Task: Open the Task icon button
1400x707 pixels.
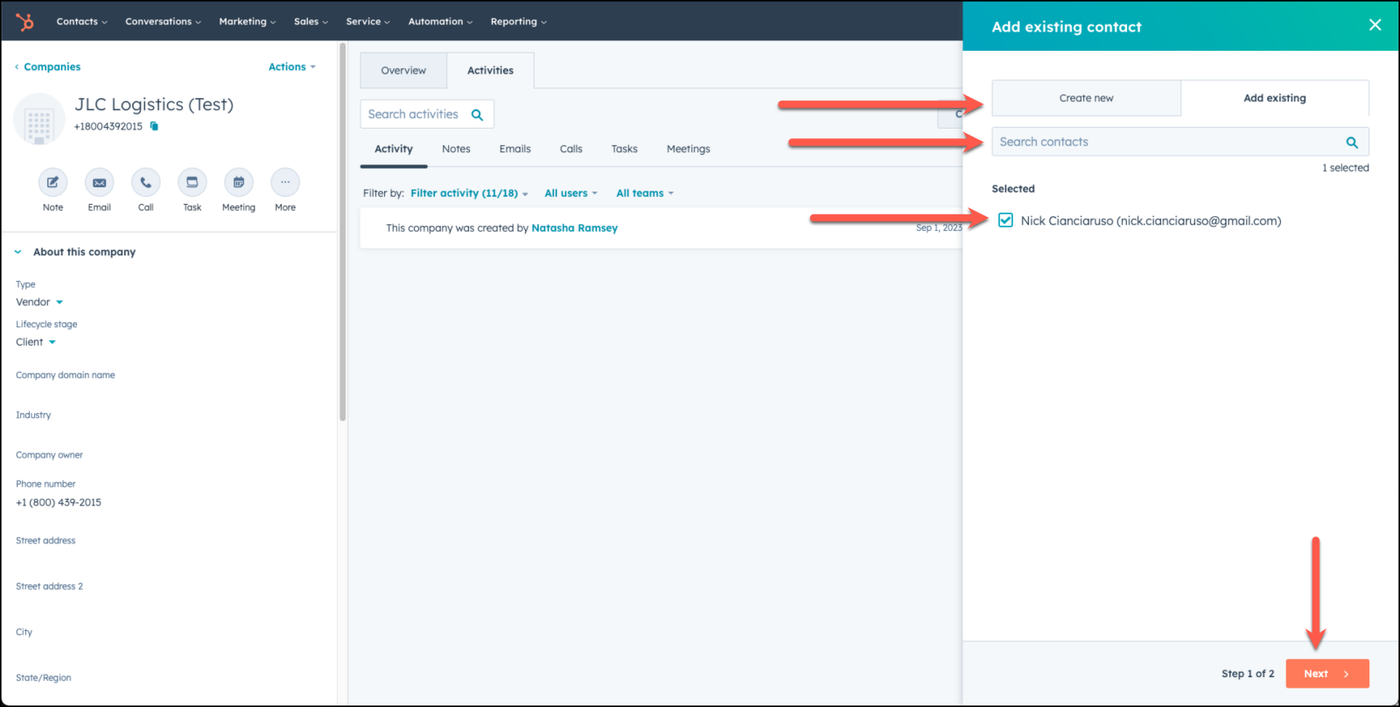Action: (192, 182)
